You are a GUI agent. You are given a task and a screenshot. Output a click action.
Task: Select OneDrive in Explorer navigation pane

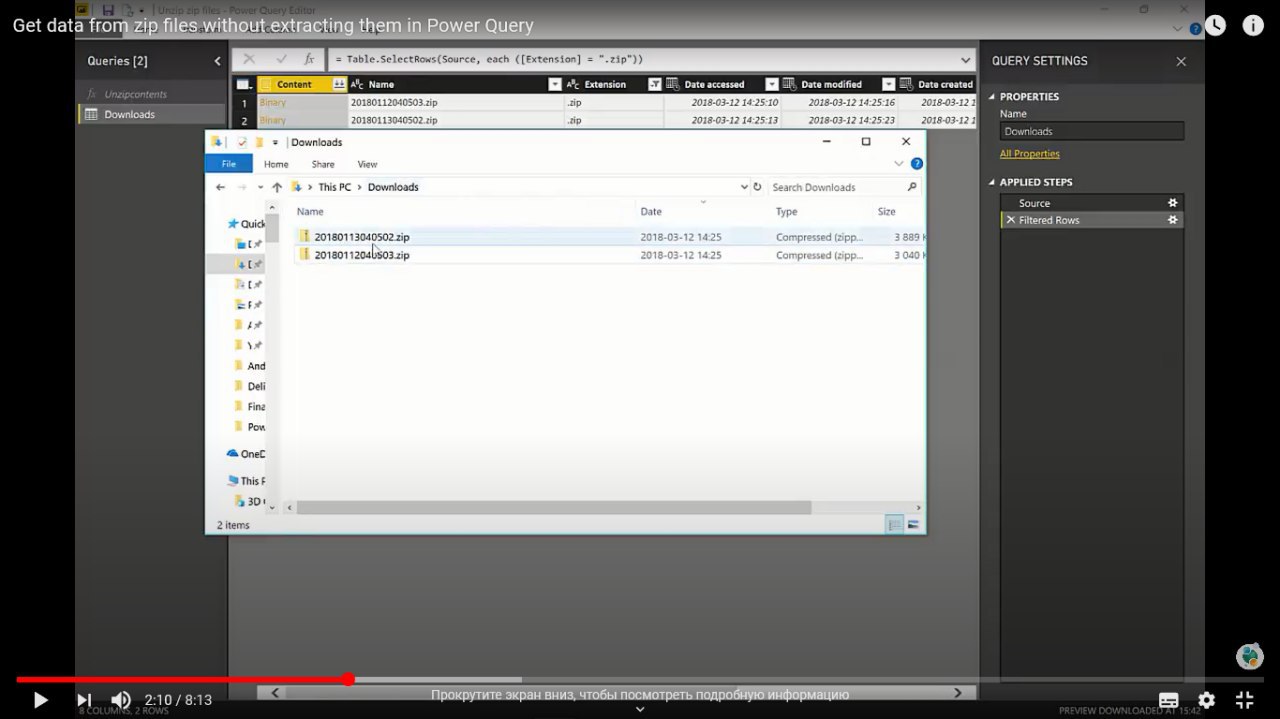coord(245,454)
